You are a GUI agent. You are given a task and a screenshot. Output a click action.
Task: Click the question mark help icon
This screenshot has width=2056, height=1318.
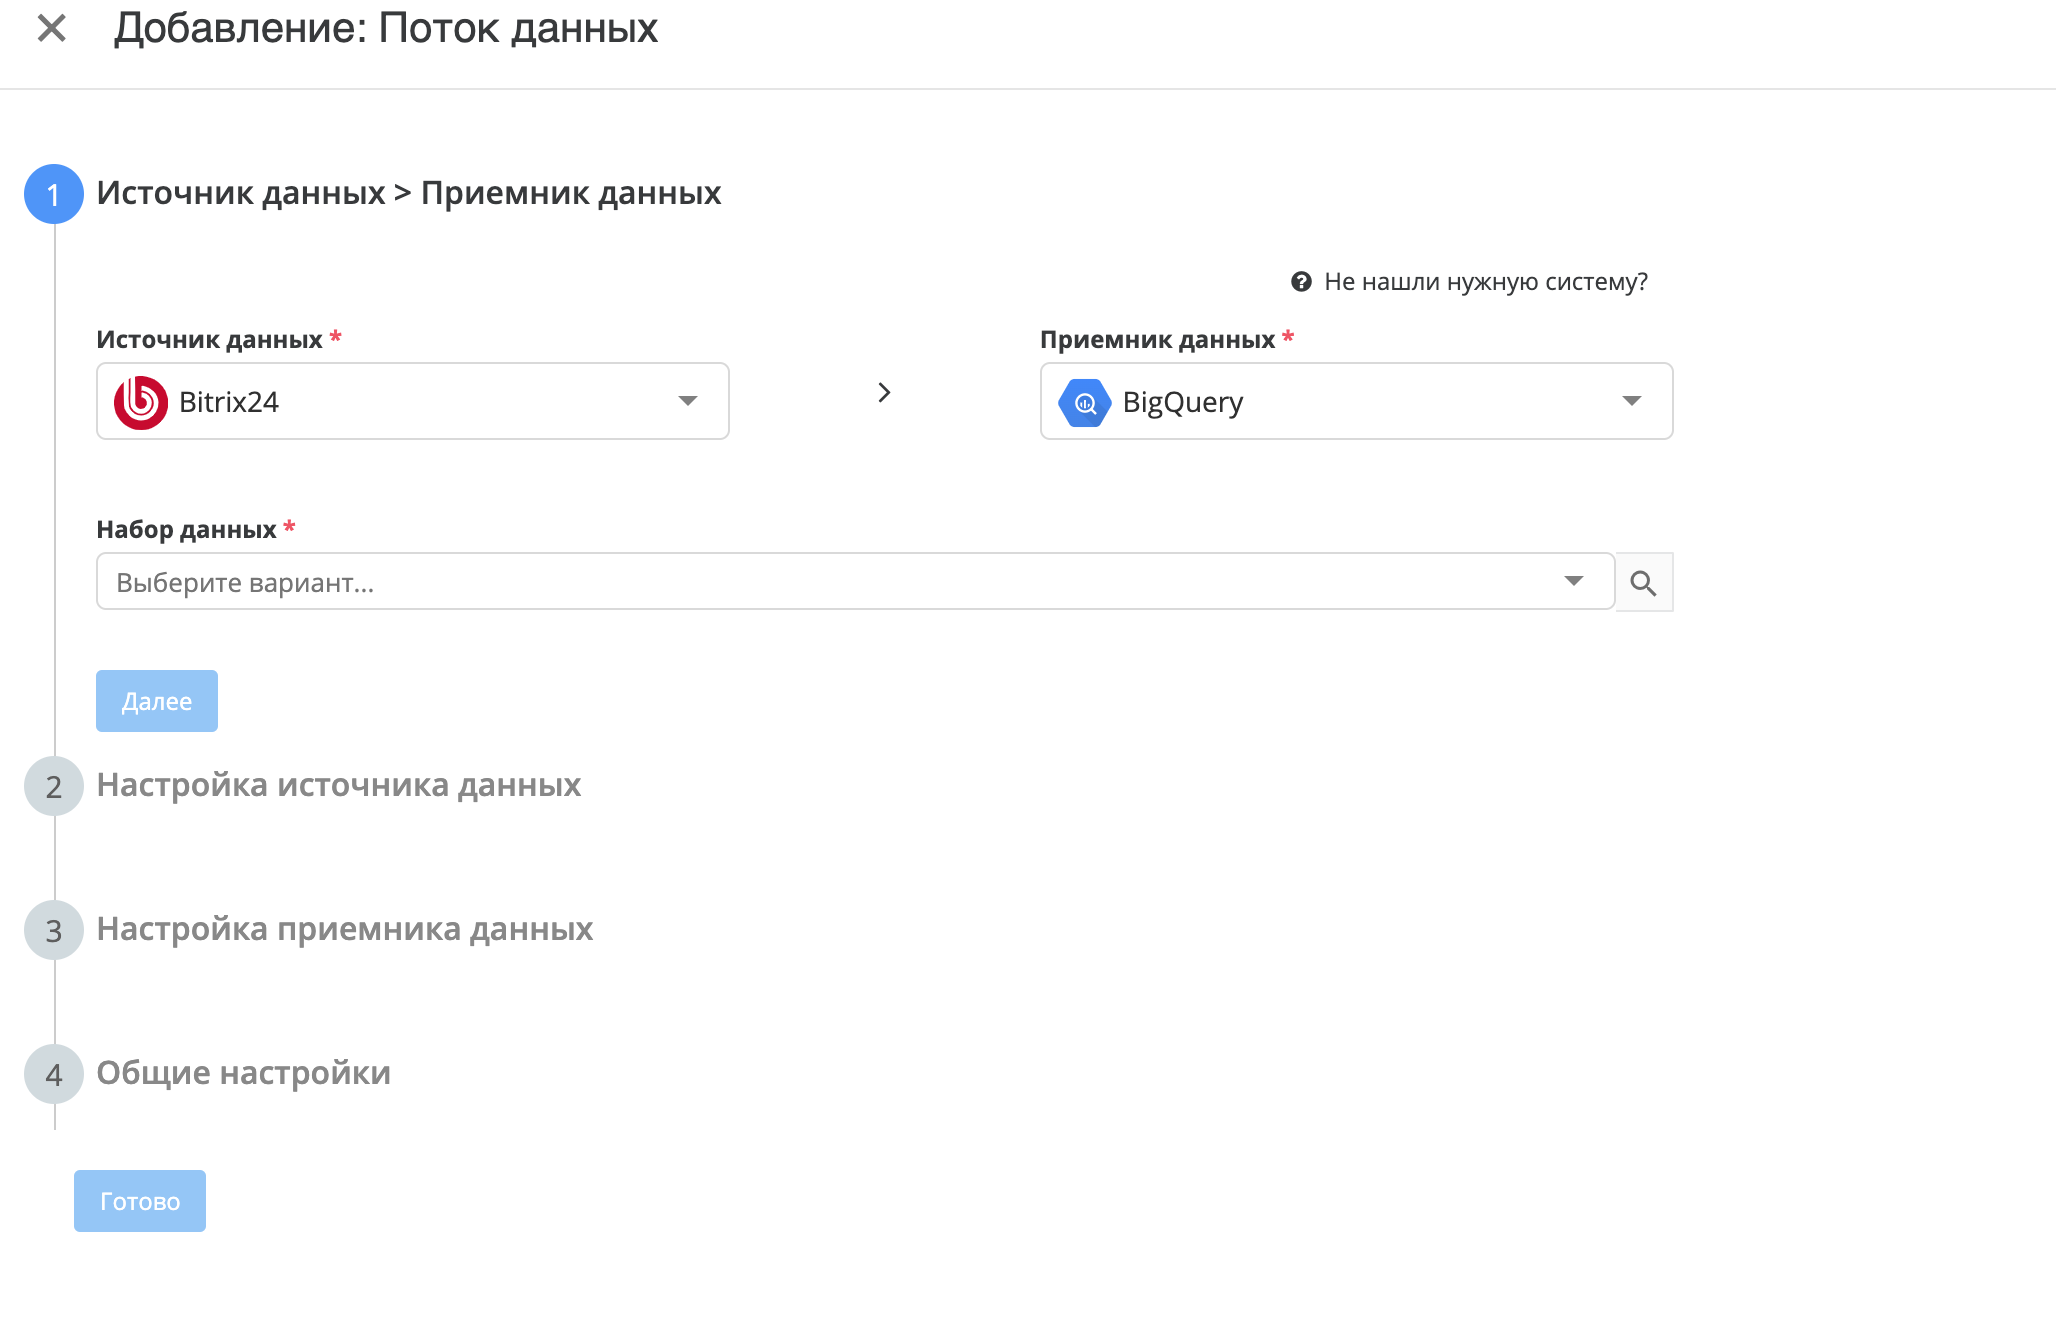[1301, 282]
